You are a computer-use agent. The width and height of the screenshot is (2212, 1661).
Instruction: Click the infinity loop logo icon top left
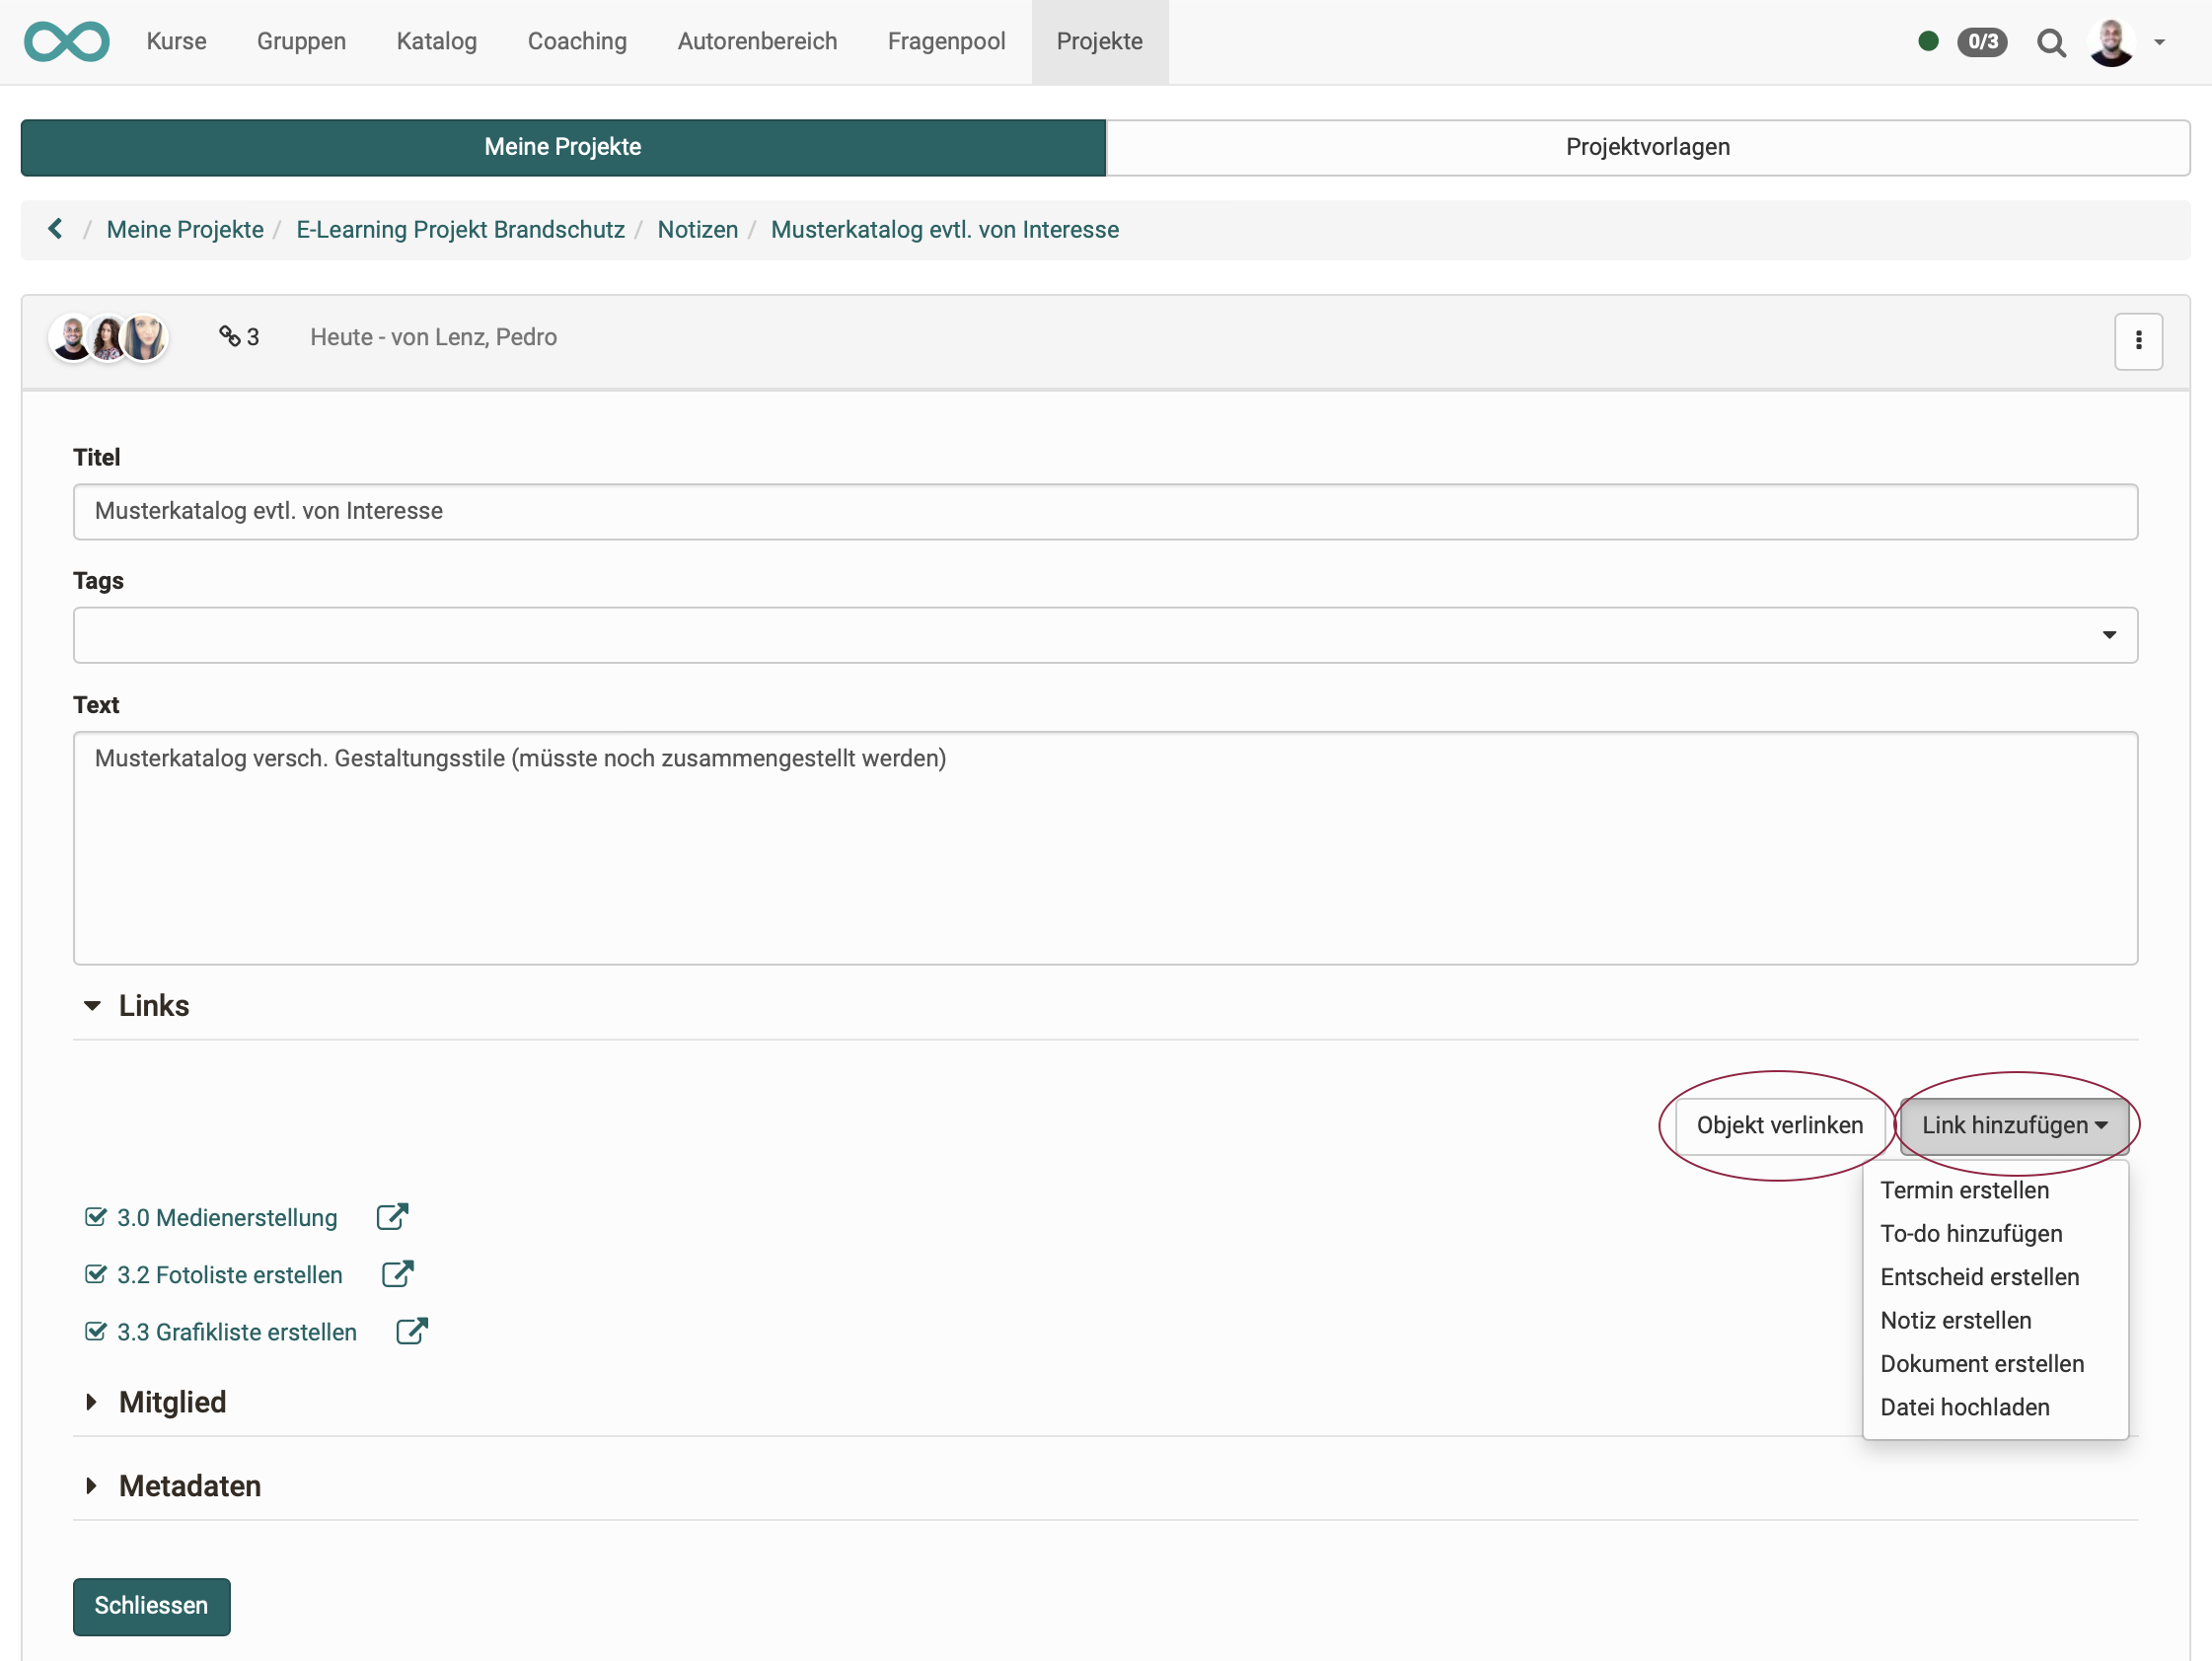[64, 38]
